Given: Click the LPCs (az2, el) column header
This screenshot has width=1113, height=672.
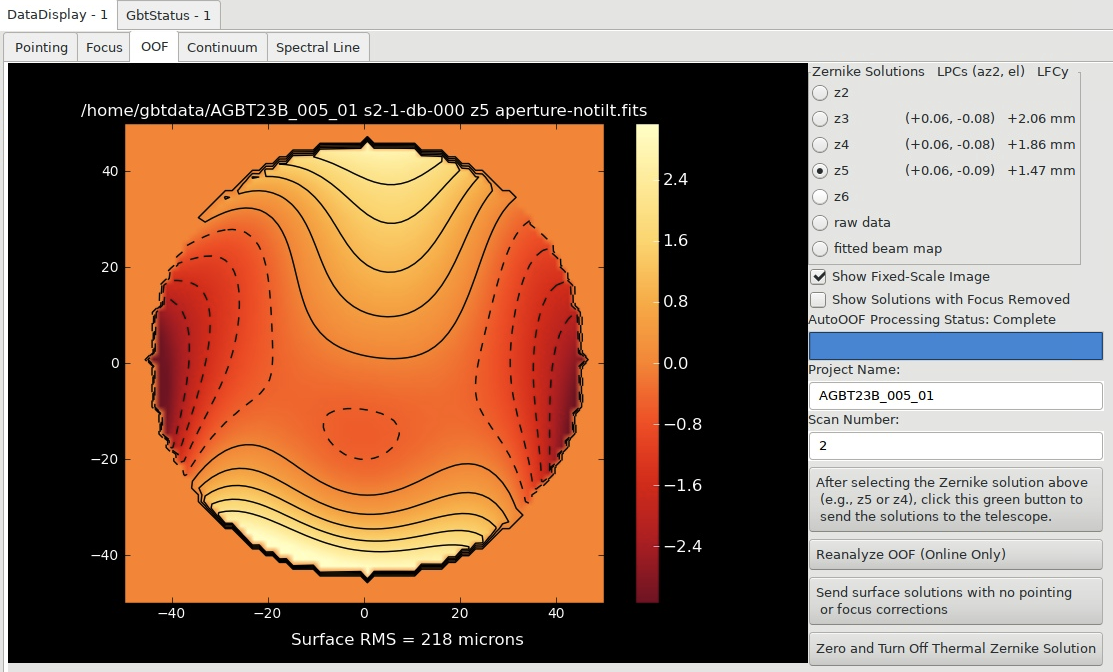Looking at the screenshot, I should pos(981,72).
